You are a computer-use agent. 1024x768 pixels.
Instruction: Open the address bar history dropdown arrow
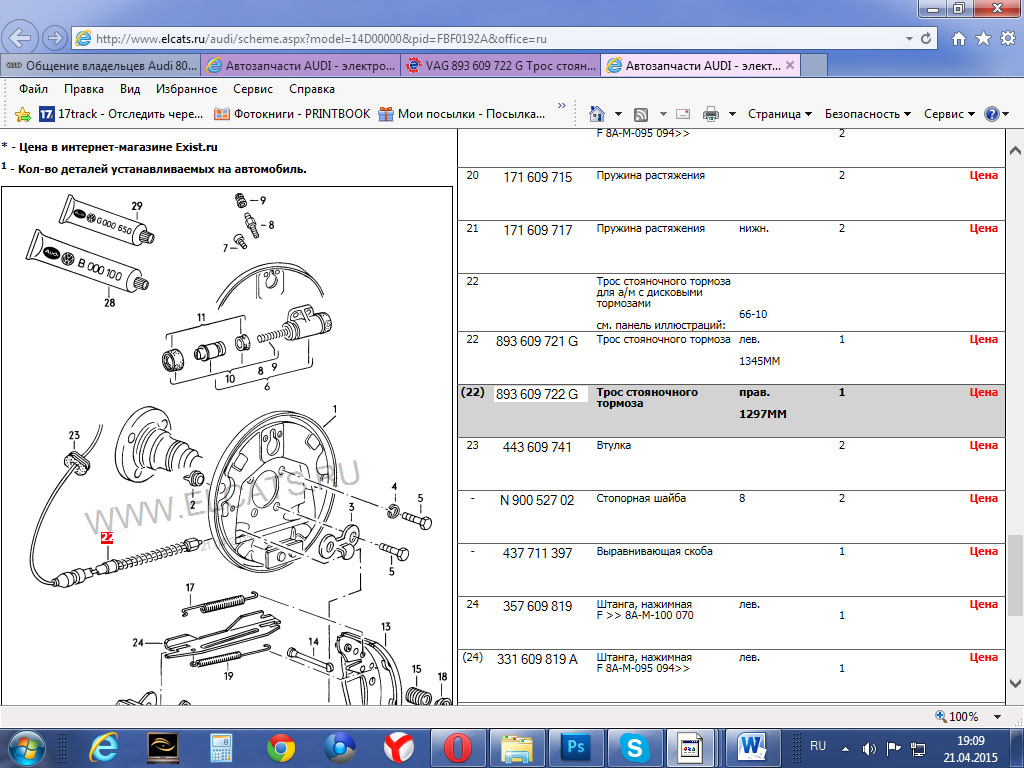coord(909,39)
